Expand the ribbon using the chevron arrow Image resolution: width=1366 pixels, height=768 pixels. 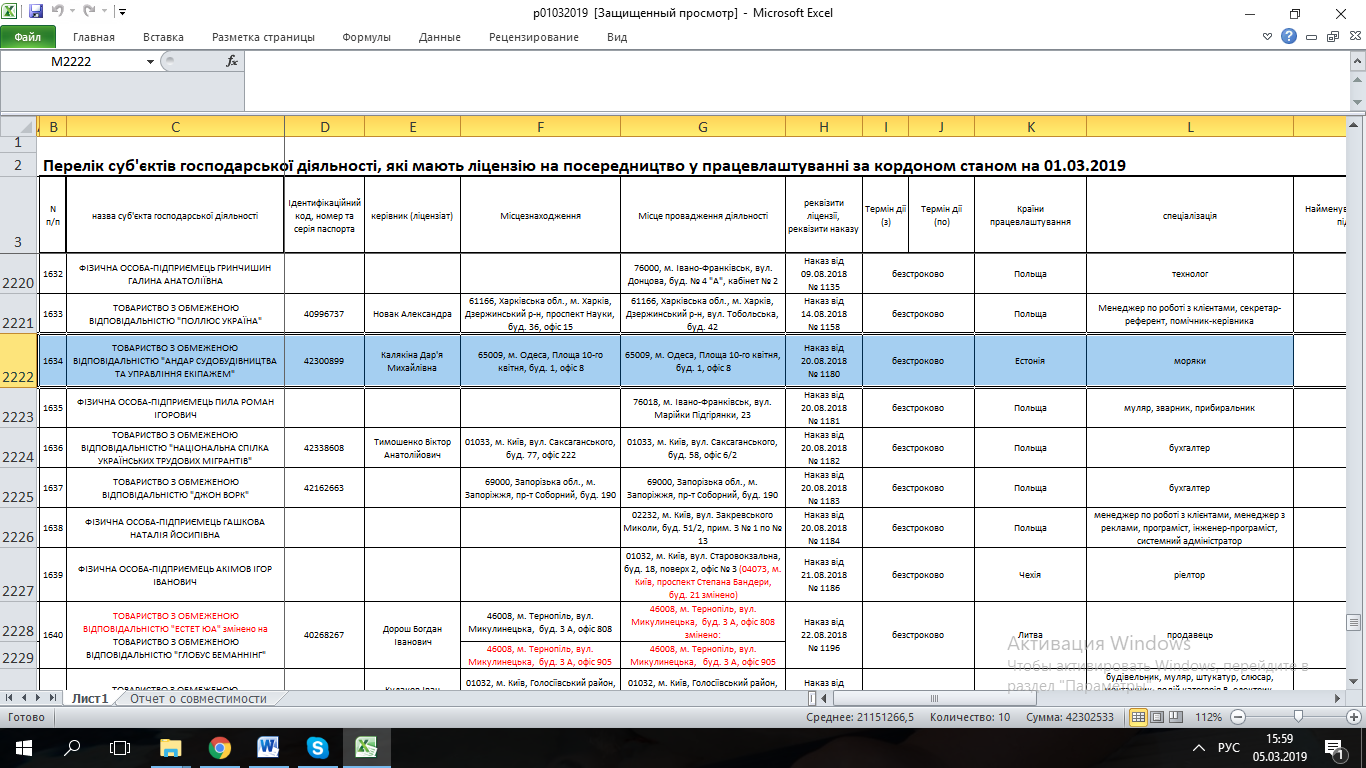(1267, 37)
